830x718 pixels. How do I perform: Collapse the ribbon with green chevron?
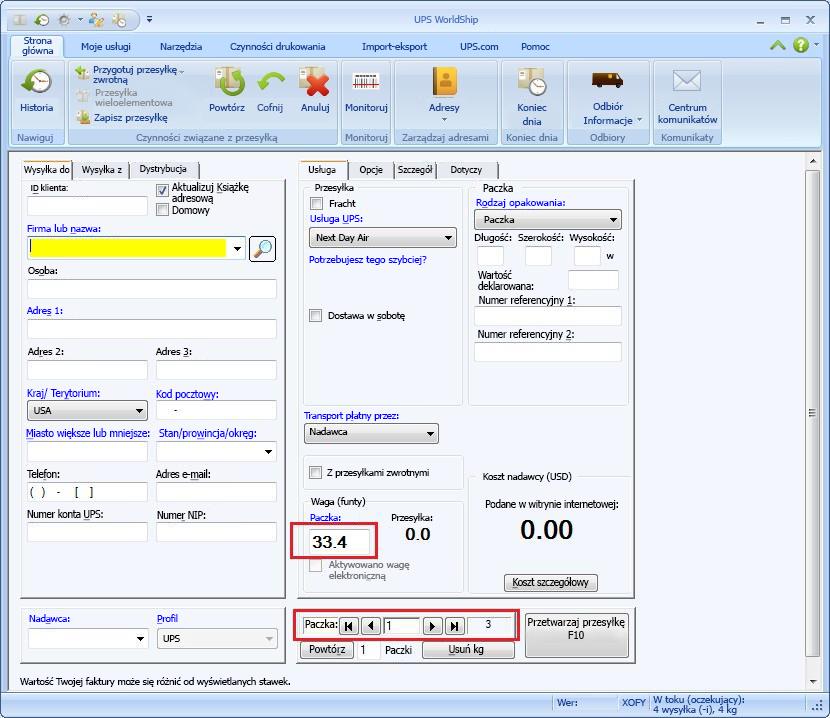point(778,46)
